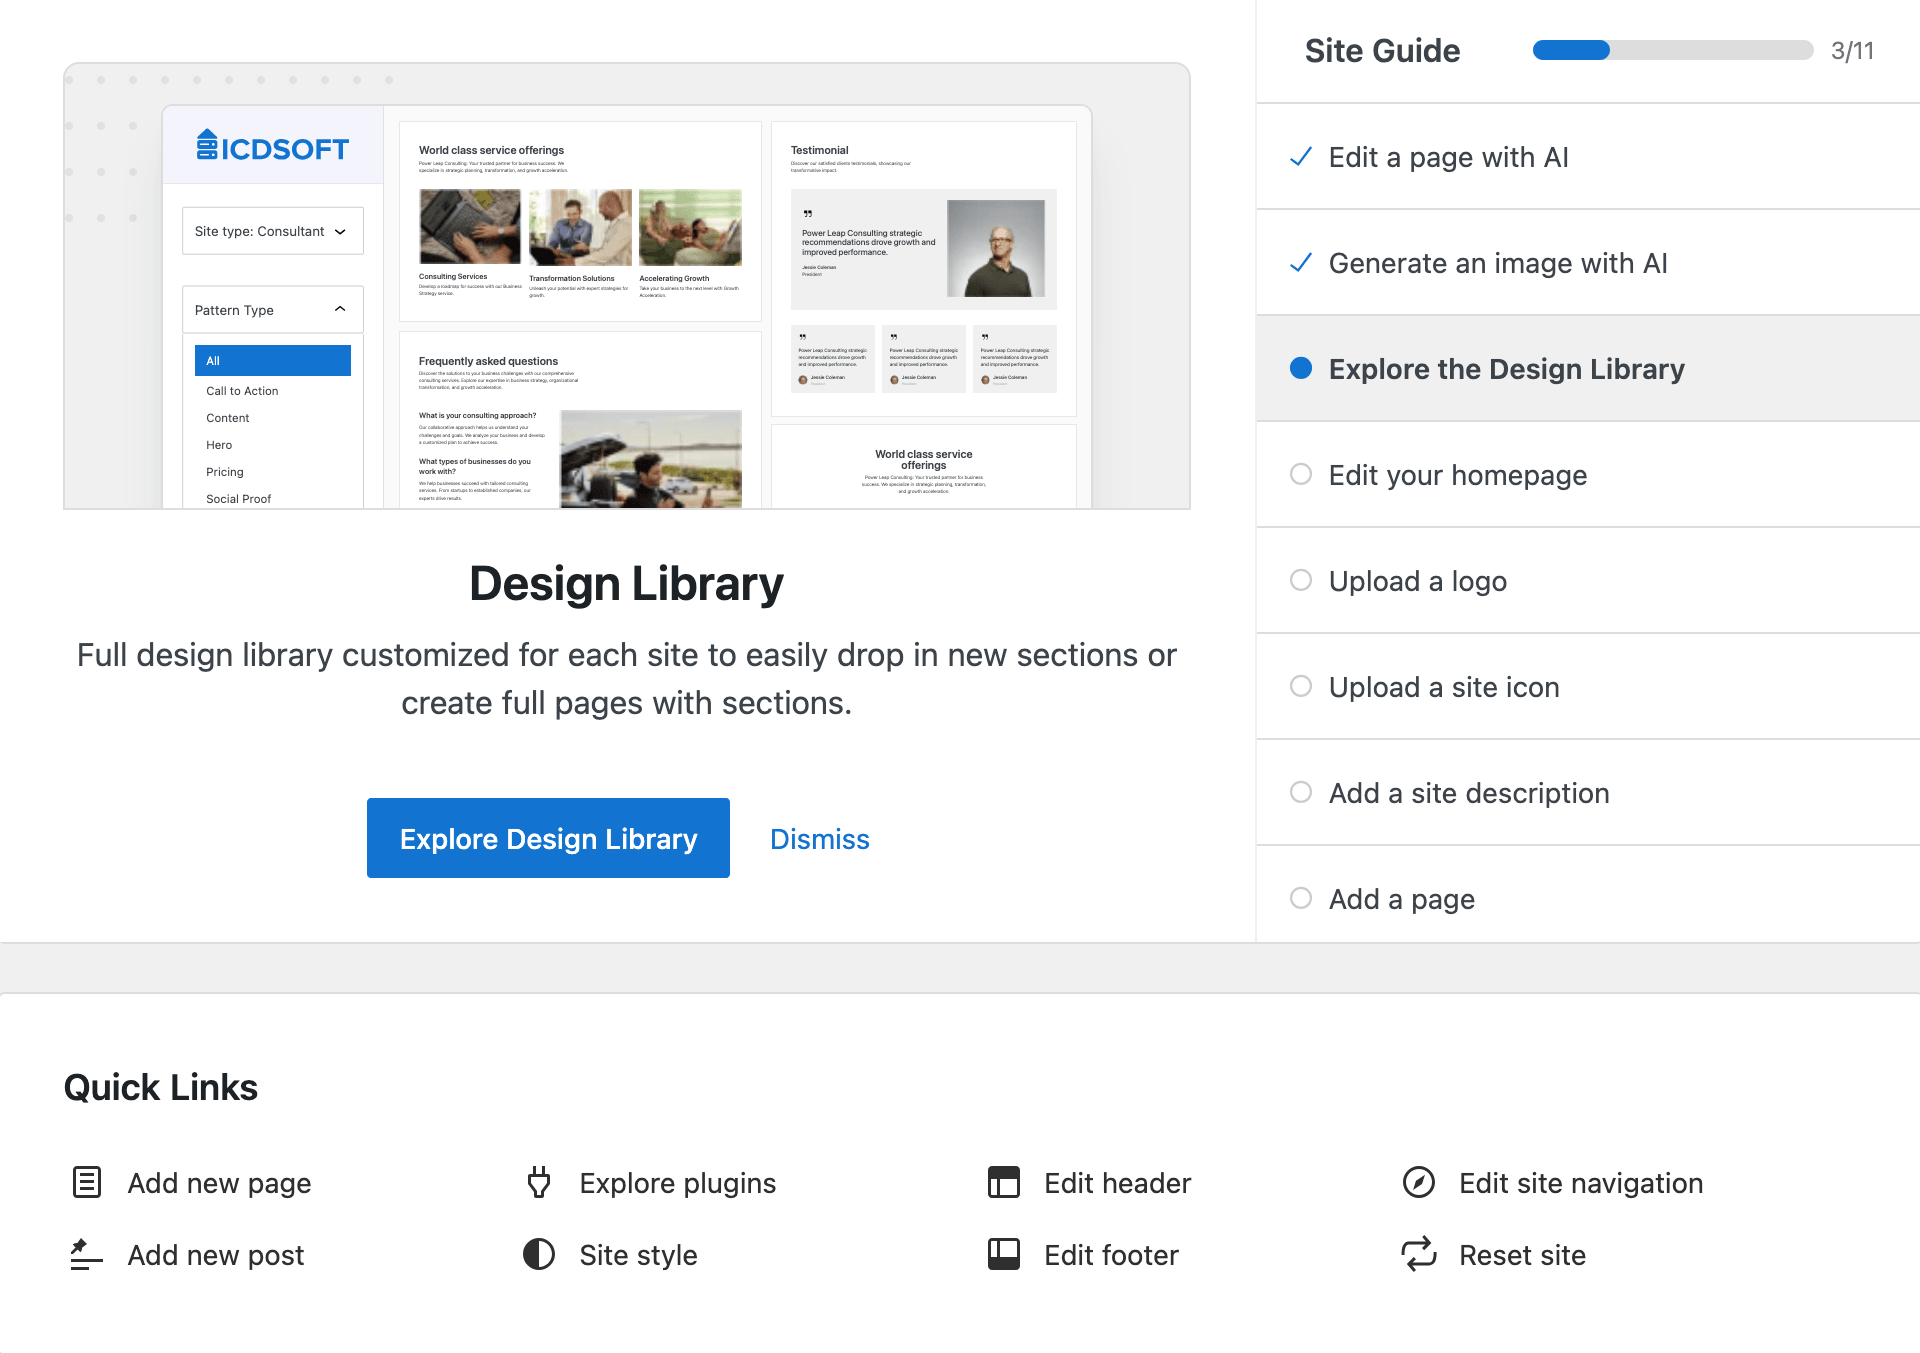Open the Site type: Consultant dropdown

272,231
